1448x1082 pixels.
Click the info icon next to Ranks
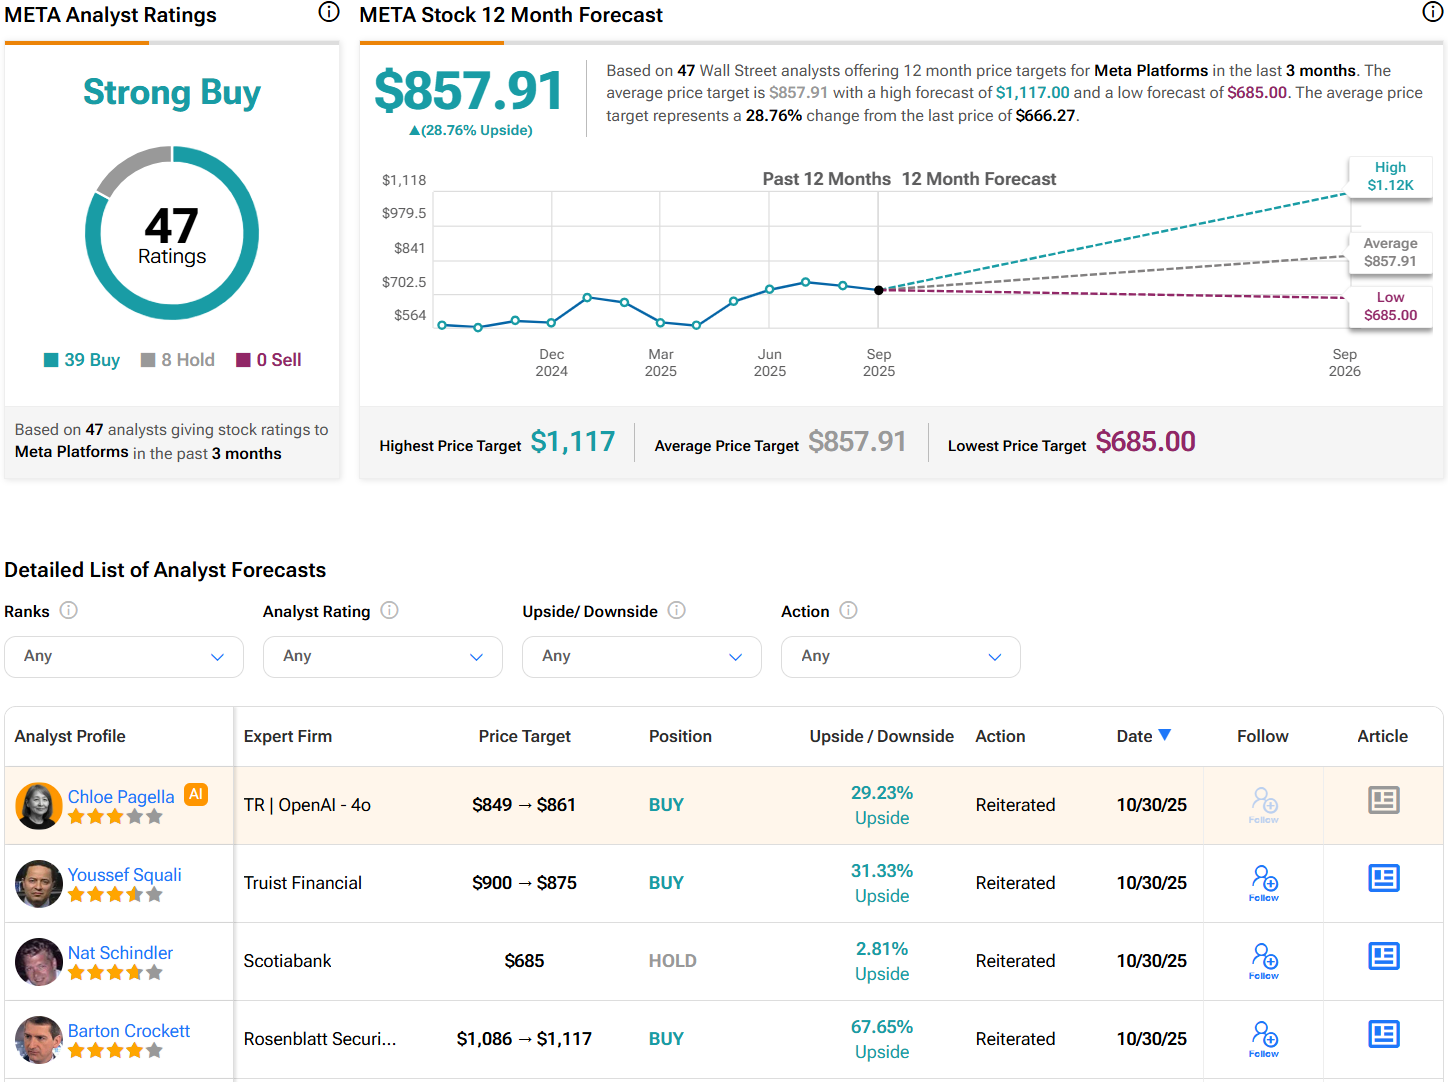click(68, 610)
